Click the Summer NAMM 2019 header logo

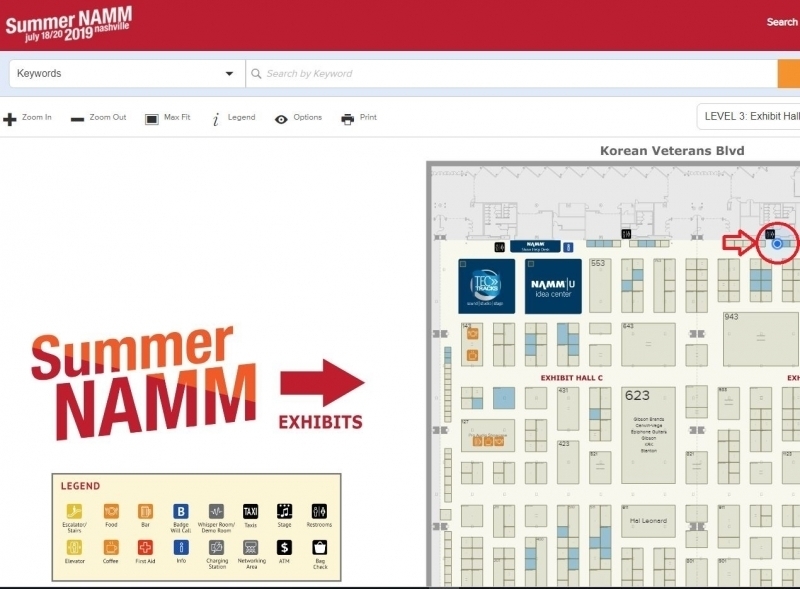pyautogui.click(x=68, y=23)
